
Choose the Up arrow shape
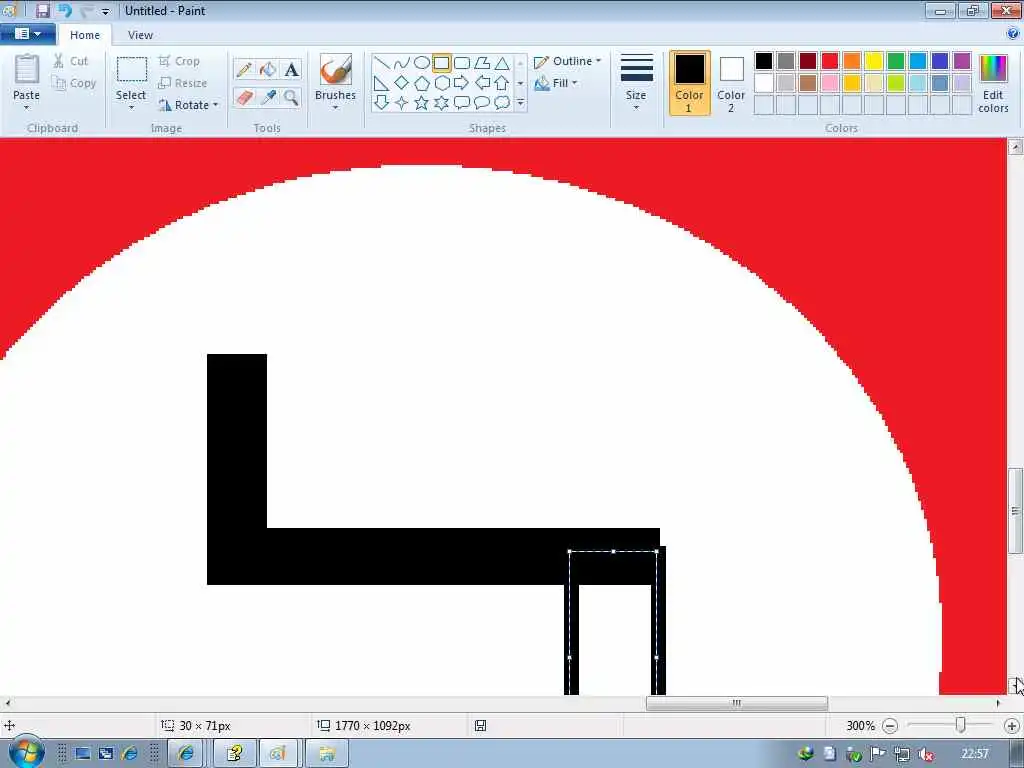point(502,83)
